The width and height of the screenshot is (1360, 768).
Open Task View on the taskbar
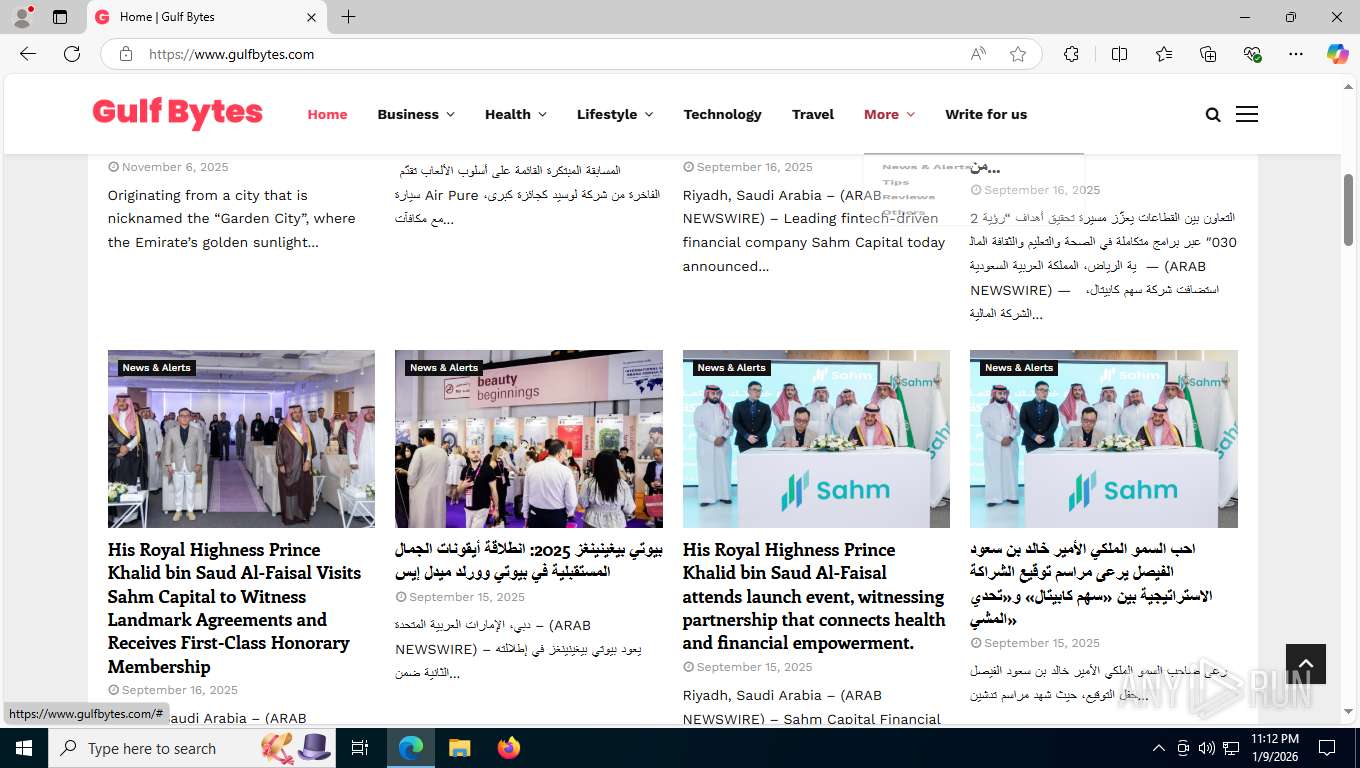coord(360,748)
